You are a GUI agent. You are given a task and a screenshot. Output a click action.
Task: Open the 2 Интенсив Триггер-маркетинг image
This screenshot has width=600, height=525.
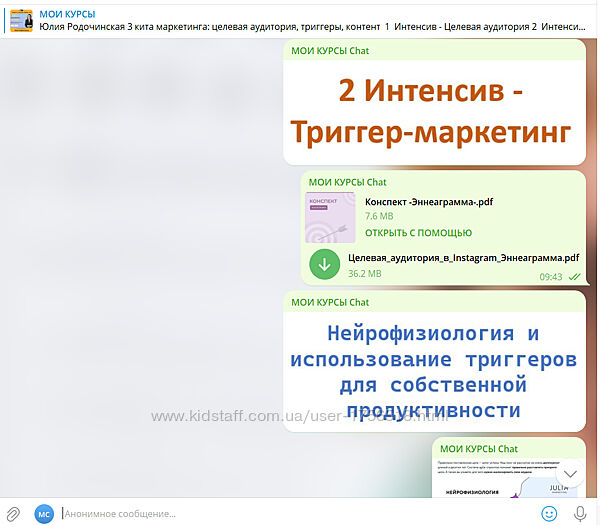click(x=434, y=112)
